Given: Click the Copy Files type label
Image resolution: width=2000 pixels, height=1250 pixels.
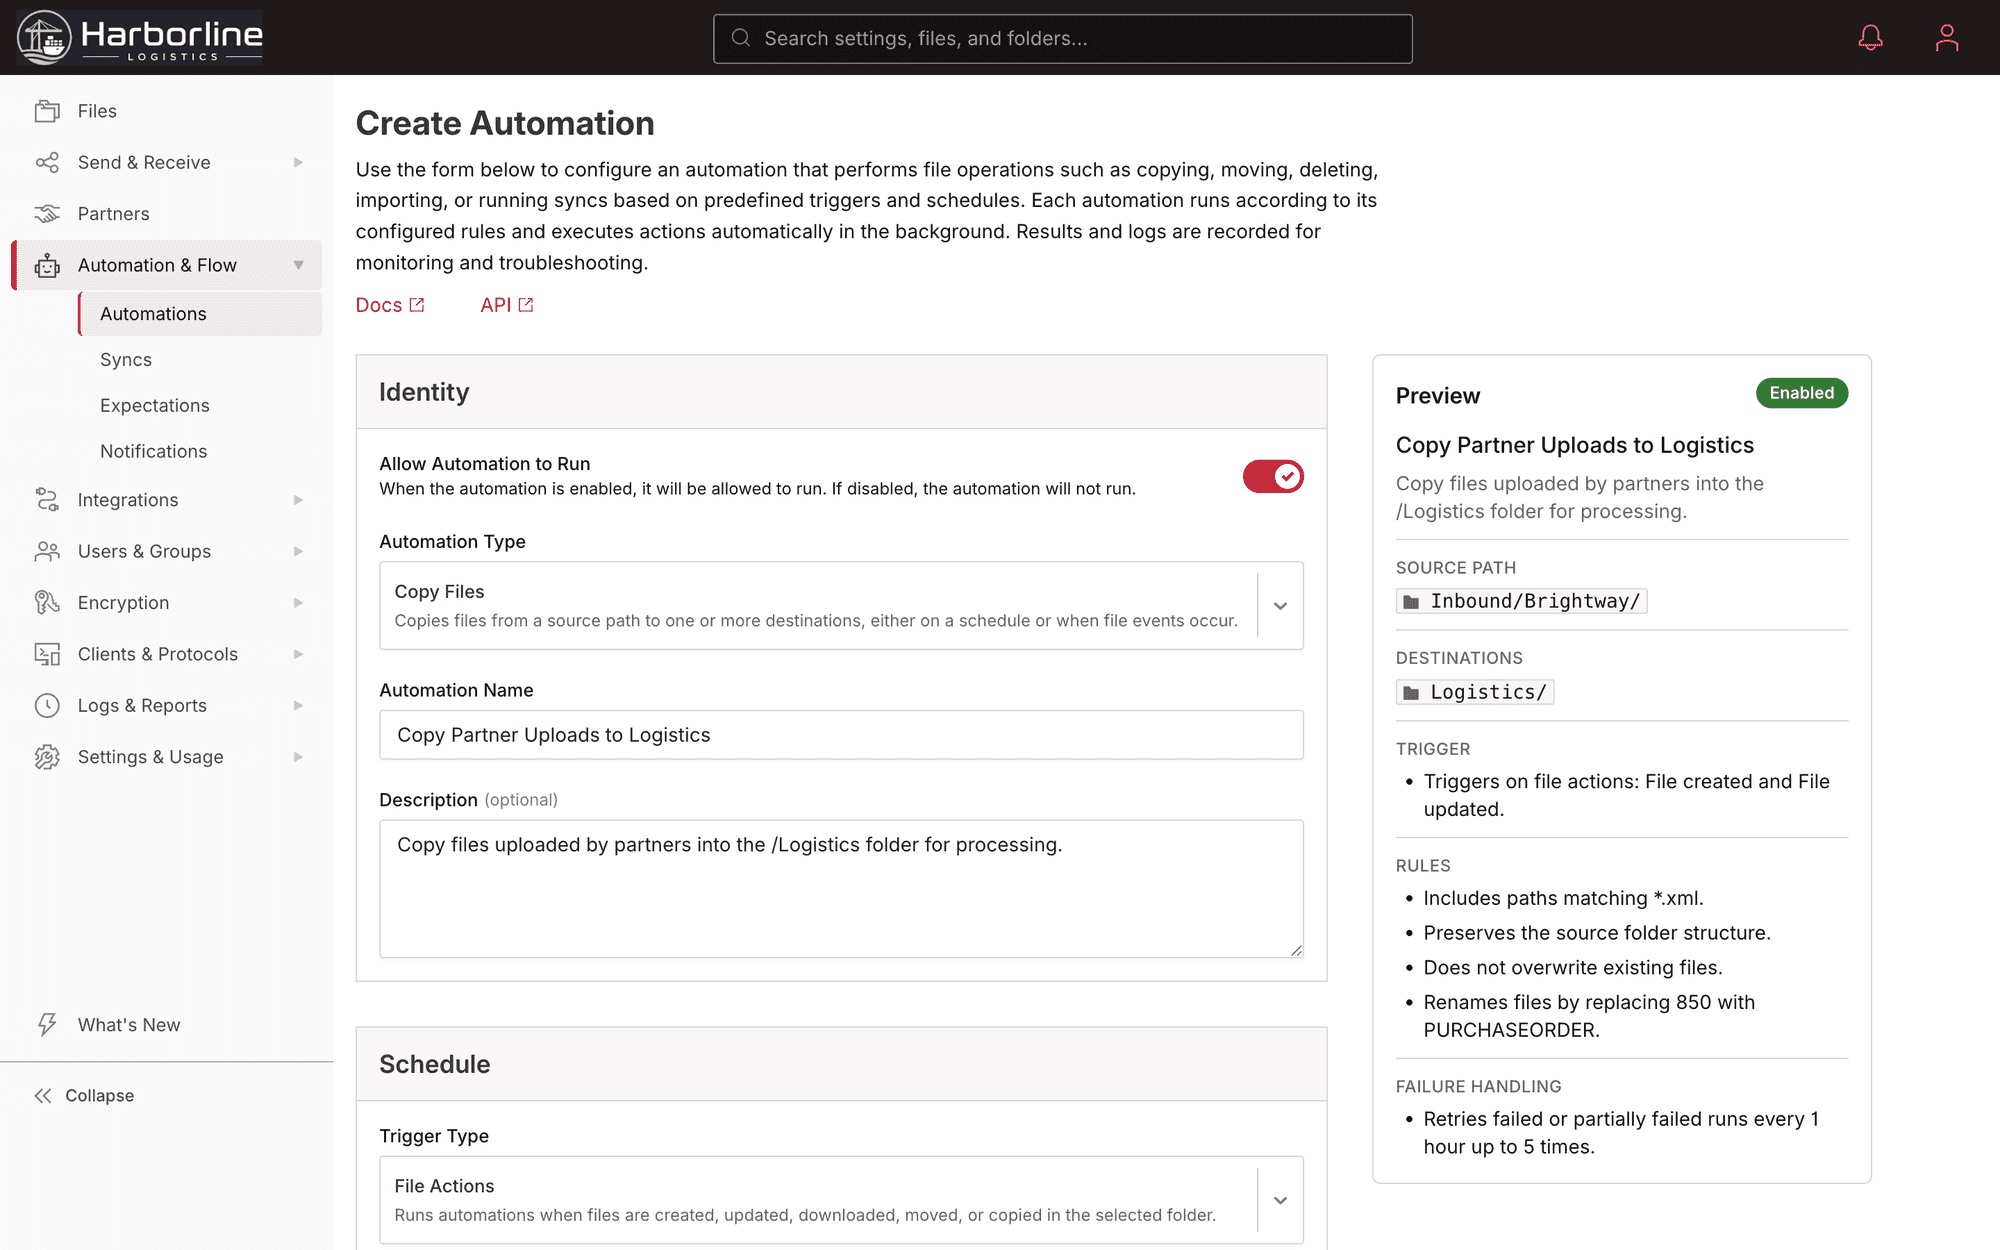Looking at the screenshot, I should click(439, 592).
